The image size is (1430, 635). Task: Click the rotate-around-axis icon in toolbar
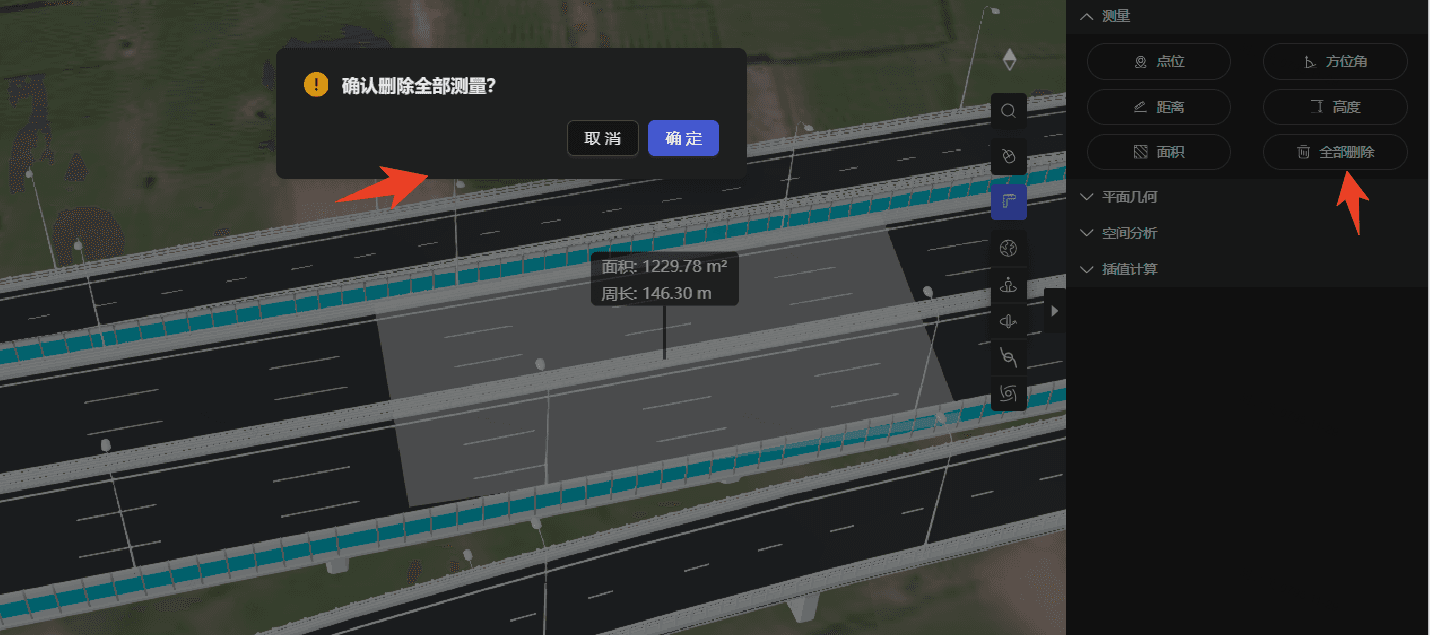pos(1009,321)
